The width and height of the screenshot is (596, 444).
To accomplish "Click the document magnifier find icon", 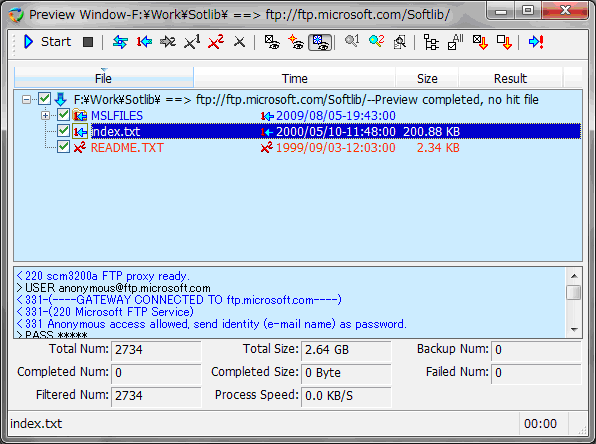I will pos(400,42).
